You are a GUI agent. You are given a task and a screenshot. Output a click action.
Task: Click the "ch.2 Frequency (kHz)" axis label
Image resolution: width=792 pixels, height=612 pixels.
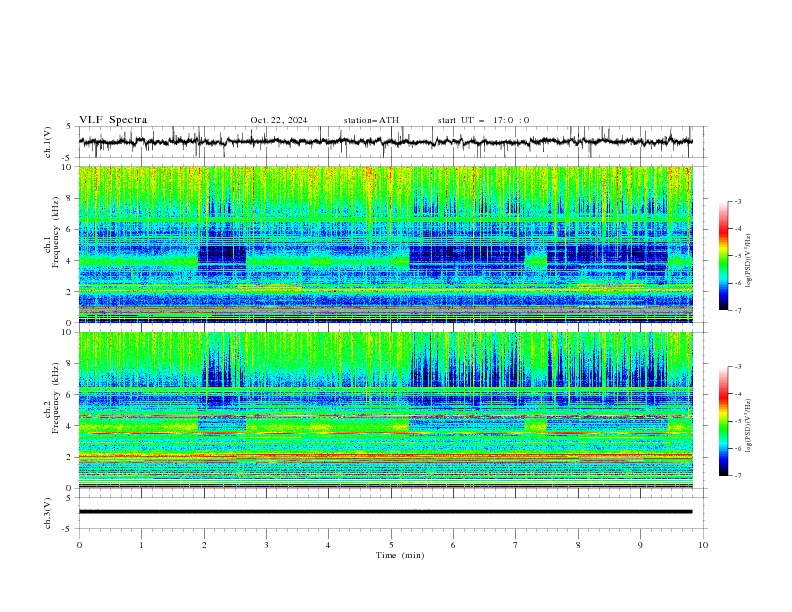[52, 397]
